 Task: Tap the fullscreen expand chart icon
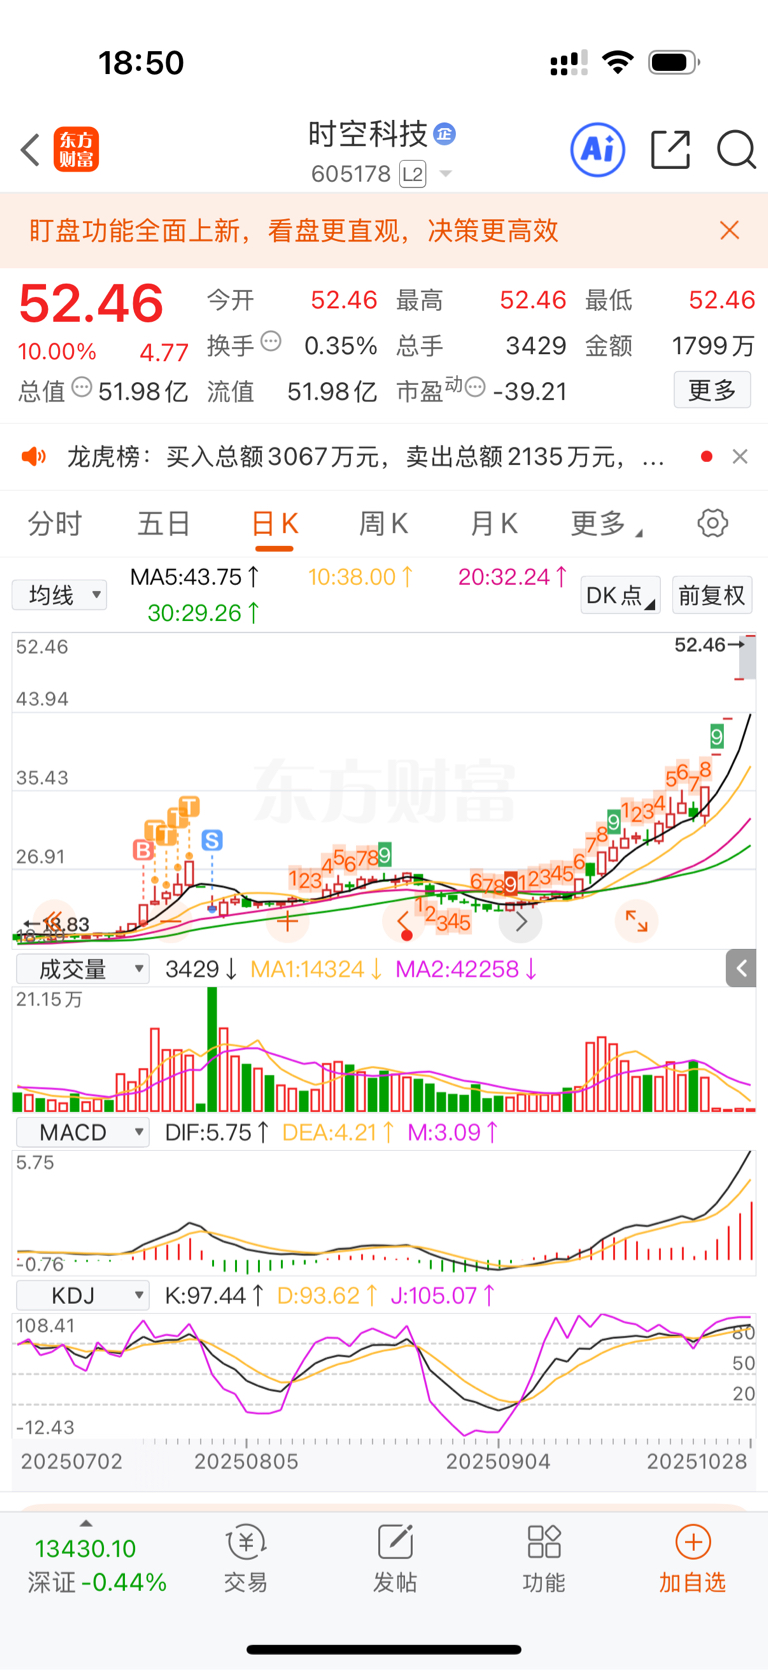(x=636, y=921)
